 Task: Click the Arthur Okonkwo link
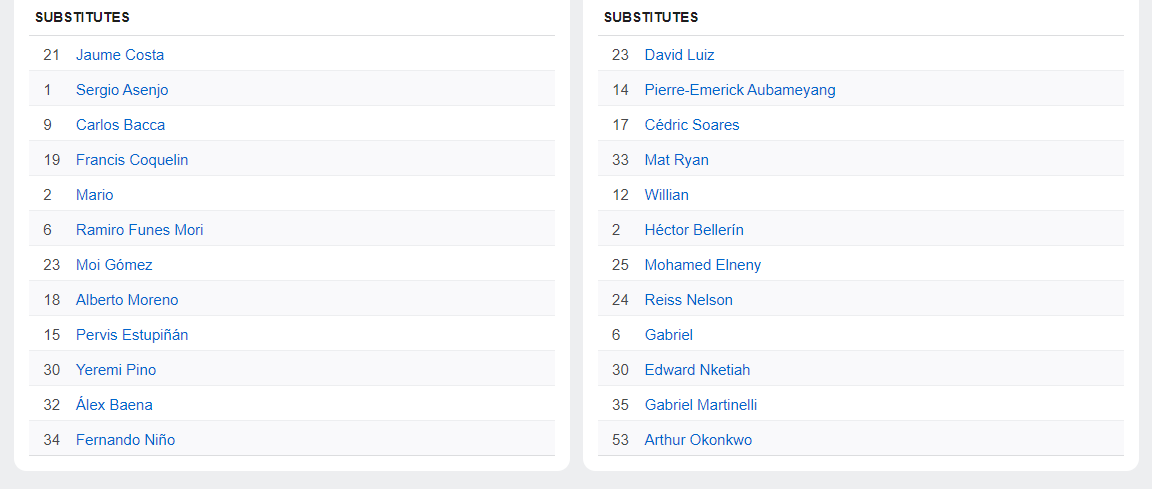(698, 440)
